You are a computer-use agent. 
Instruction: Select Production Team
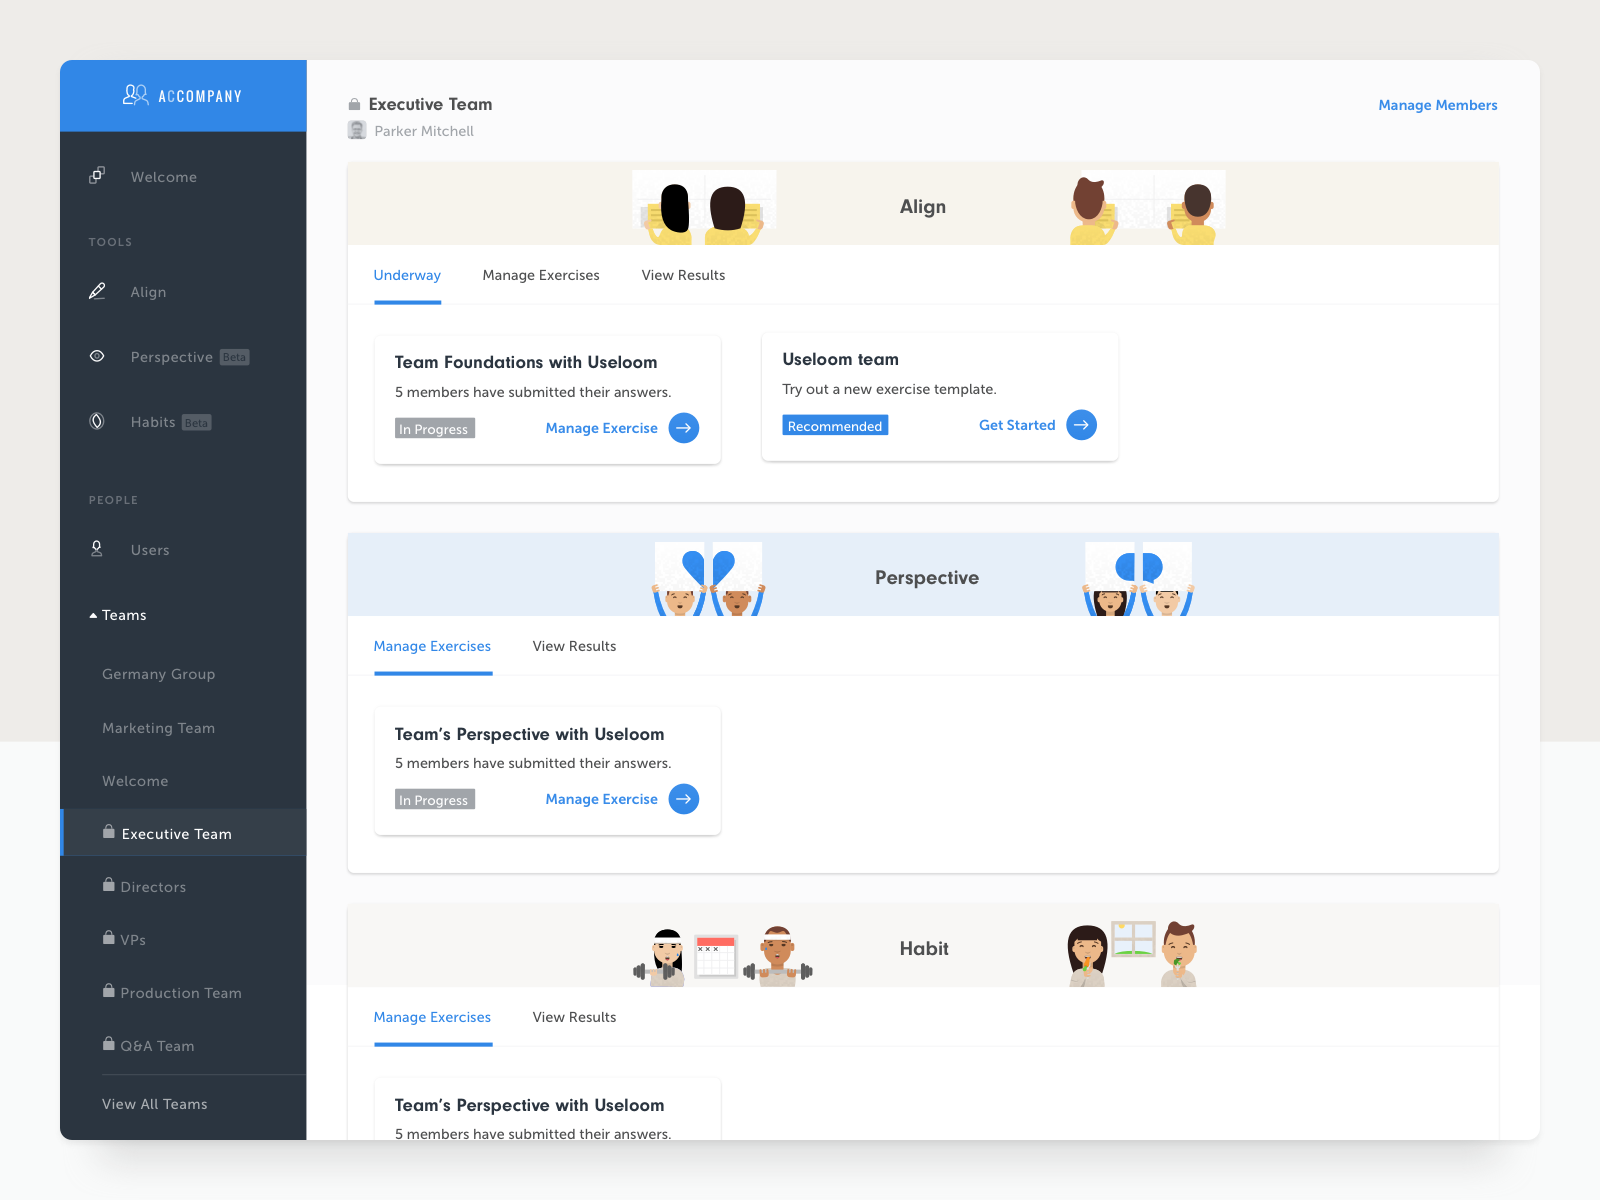click(x=181, y=993)
